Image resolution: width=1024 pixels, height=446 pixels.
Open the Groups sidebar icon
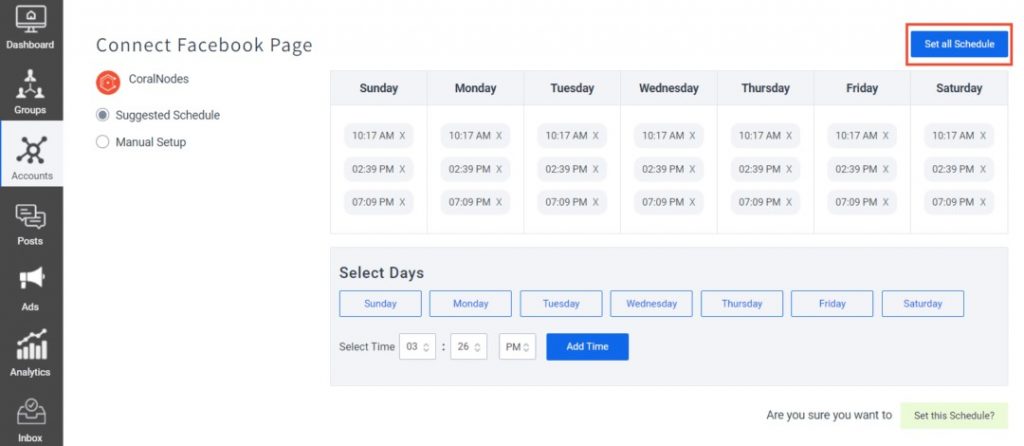[x=31, y=84]
